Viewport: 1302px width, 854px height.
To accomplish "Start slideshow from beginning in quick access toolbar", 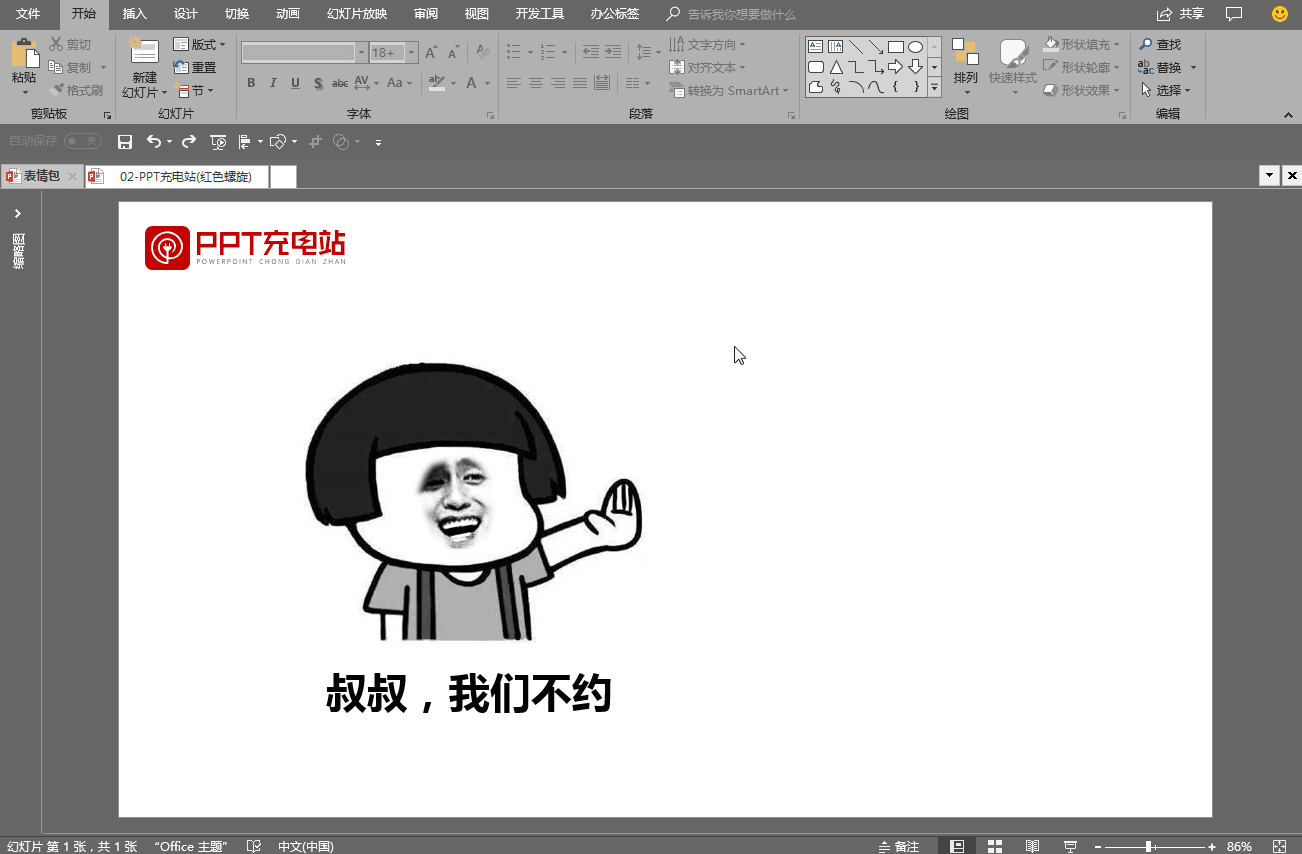I will pos(218,142).
